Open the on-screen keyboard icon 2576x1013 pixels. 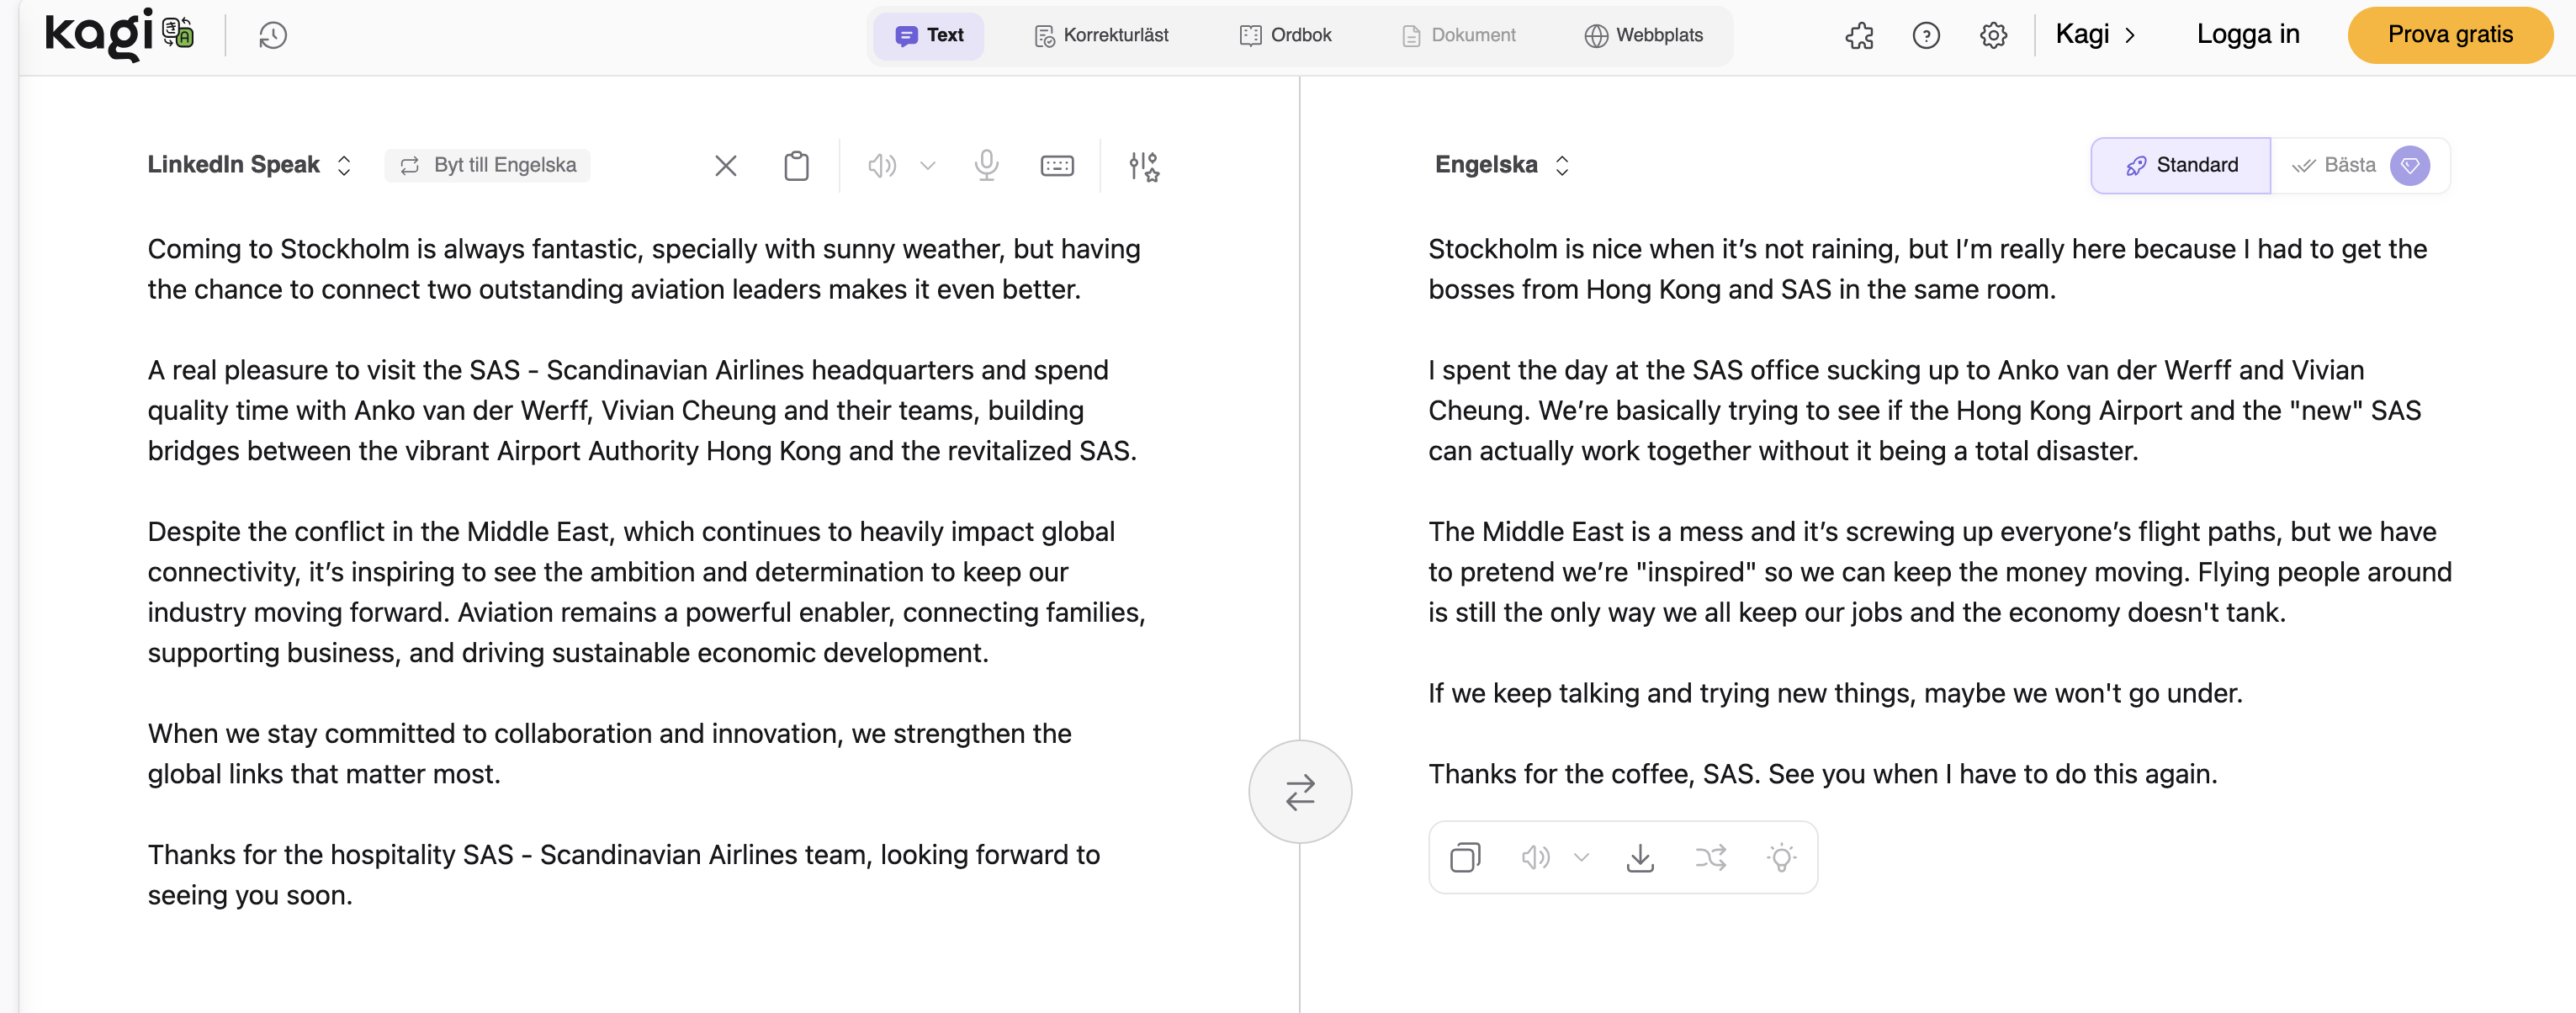pos(1056,166)
